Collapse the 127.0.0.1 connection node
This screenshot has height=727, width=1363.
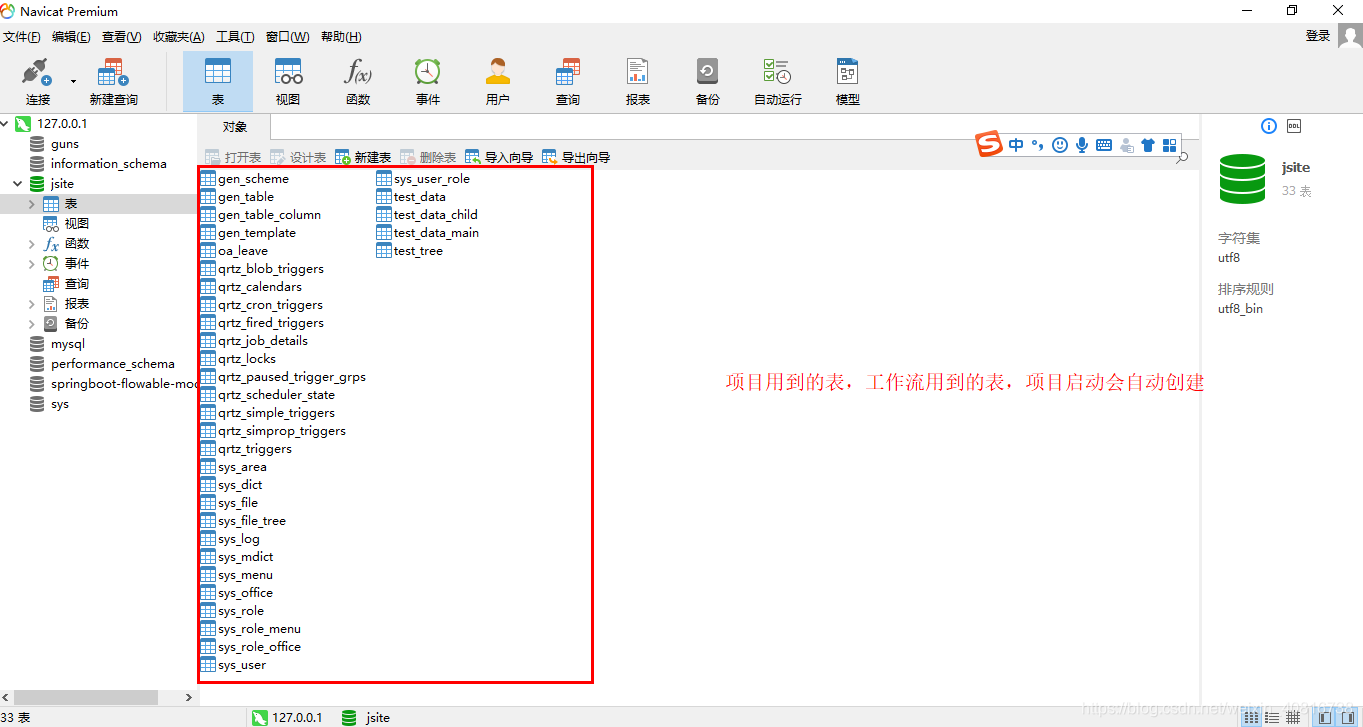pos(5,123)
